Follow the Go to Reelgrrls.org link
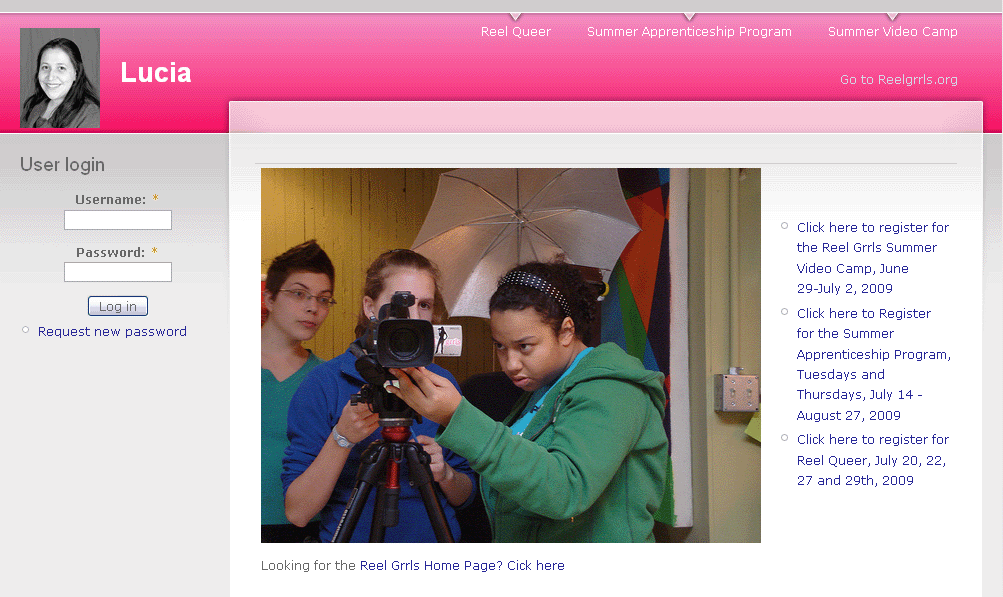Image resolution: width=1003 pixels, height=597 pixels. coord(898,79)
